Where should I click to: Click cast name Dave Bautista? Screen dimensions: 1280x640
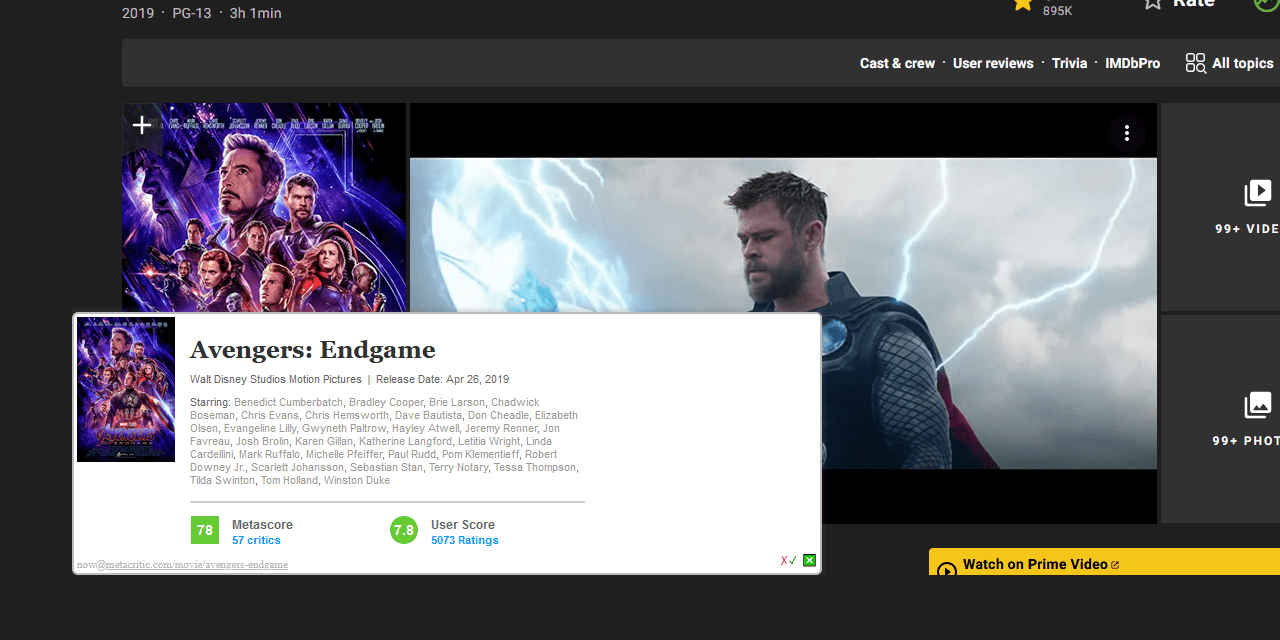428,415
